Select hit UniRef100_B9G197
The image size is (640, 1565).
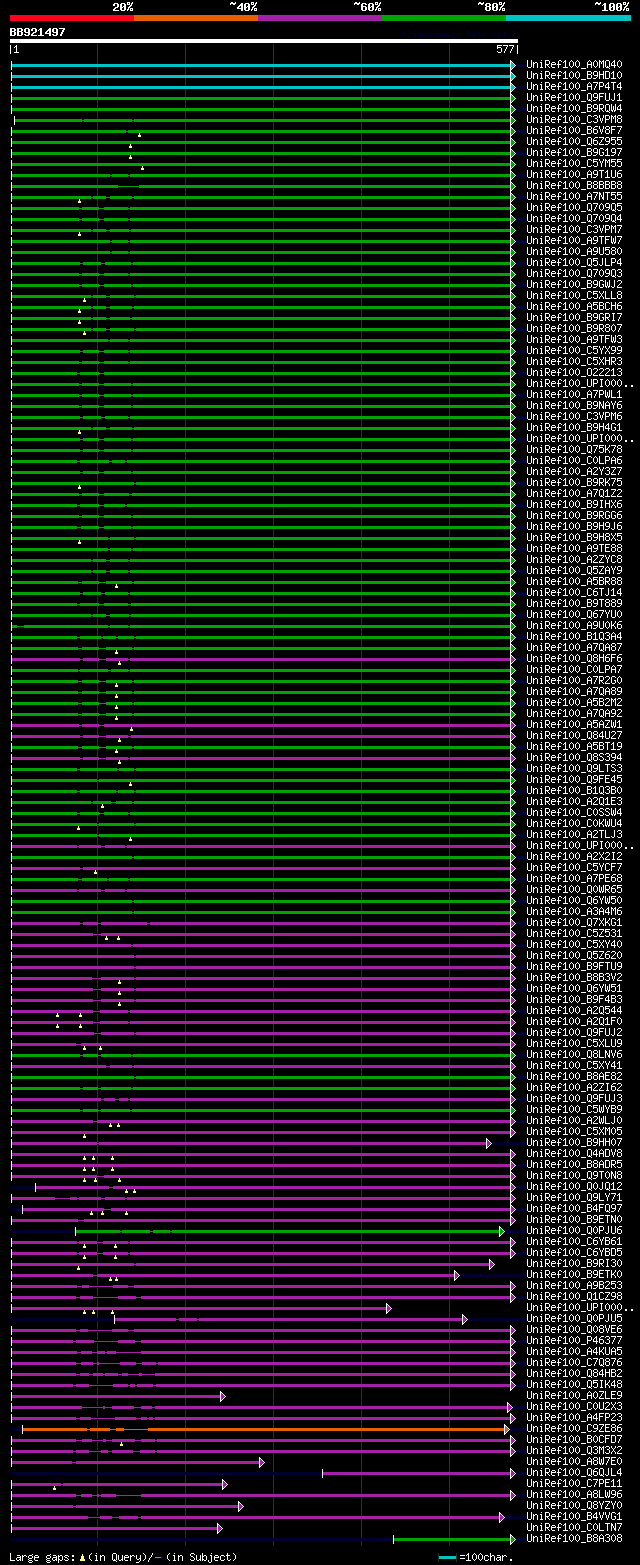coord(574,153)
